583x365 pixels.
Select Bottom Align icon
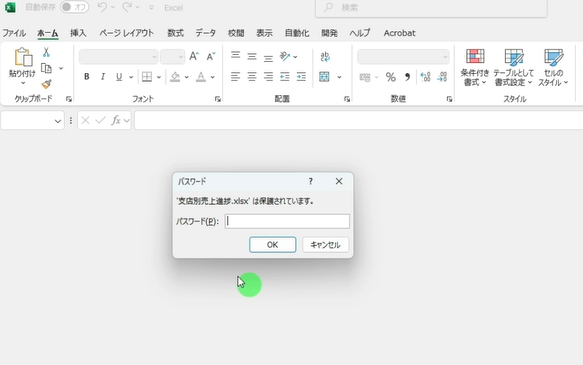pos(268,57)
